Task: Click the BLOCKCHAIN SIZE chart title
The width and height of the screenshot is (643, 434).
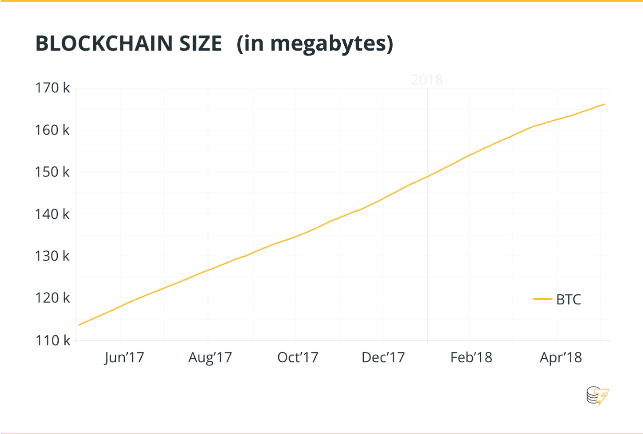Action: [x=125, y=44]
